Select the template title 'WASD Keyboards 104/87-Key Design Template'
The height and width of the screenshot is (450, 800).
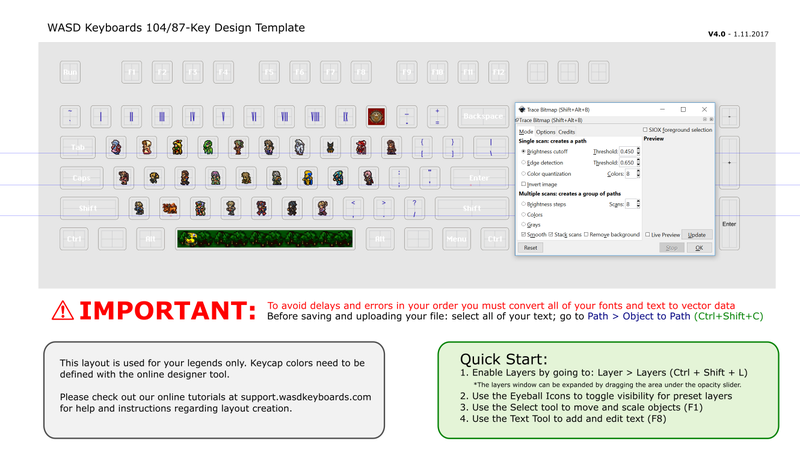pyautogui.click(x=176, y=28)
